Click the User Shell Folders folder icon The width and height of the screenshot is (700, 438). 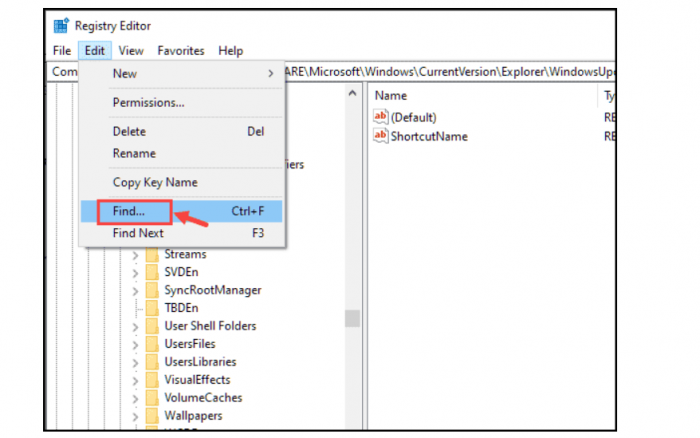pos(152,326)
